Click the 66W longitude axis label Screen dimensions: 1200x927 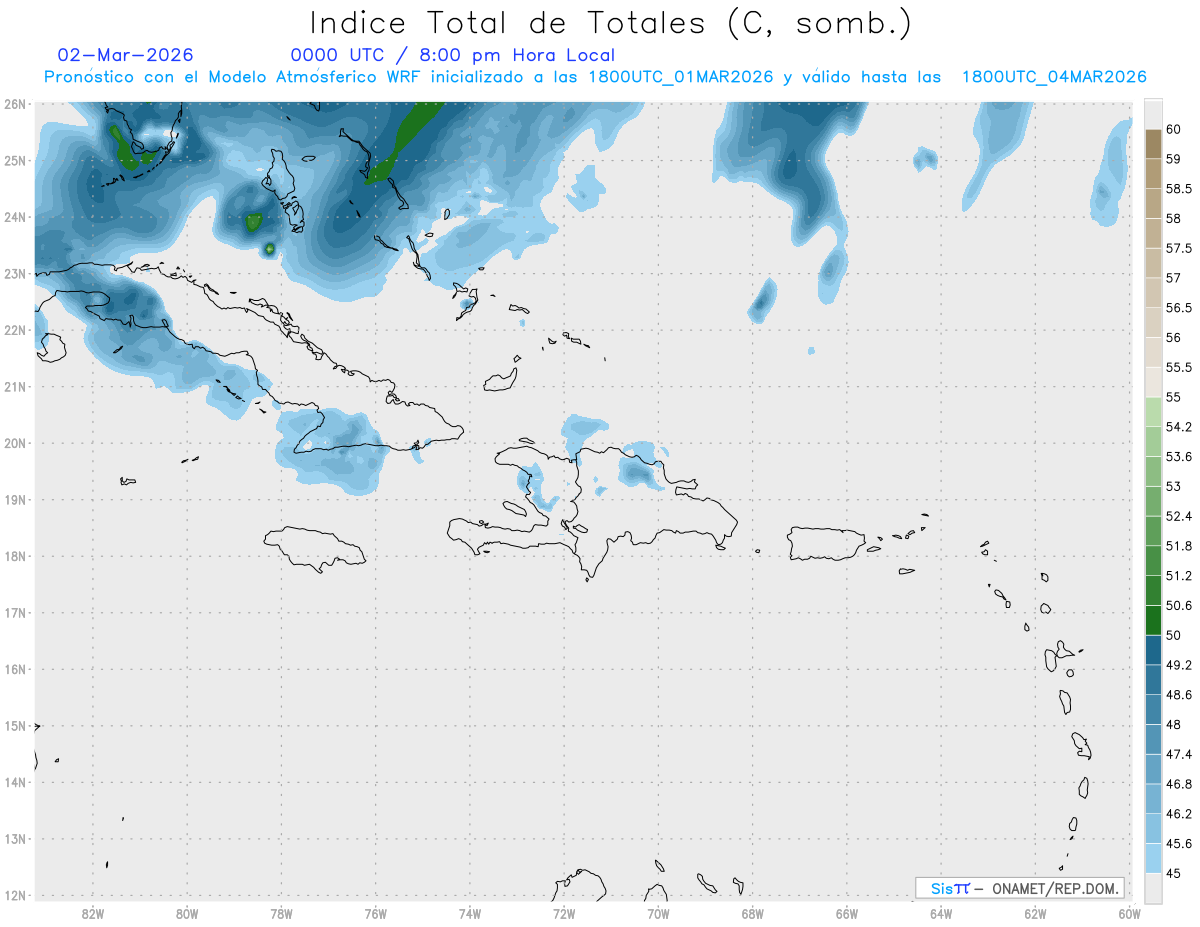[x=847, y=913]
